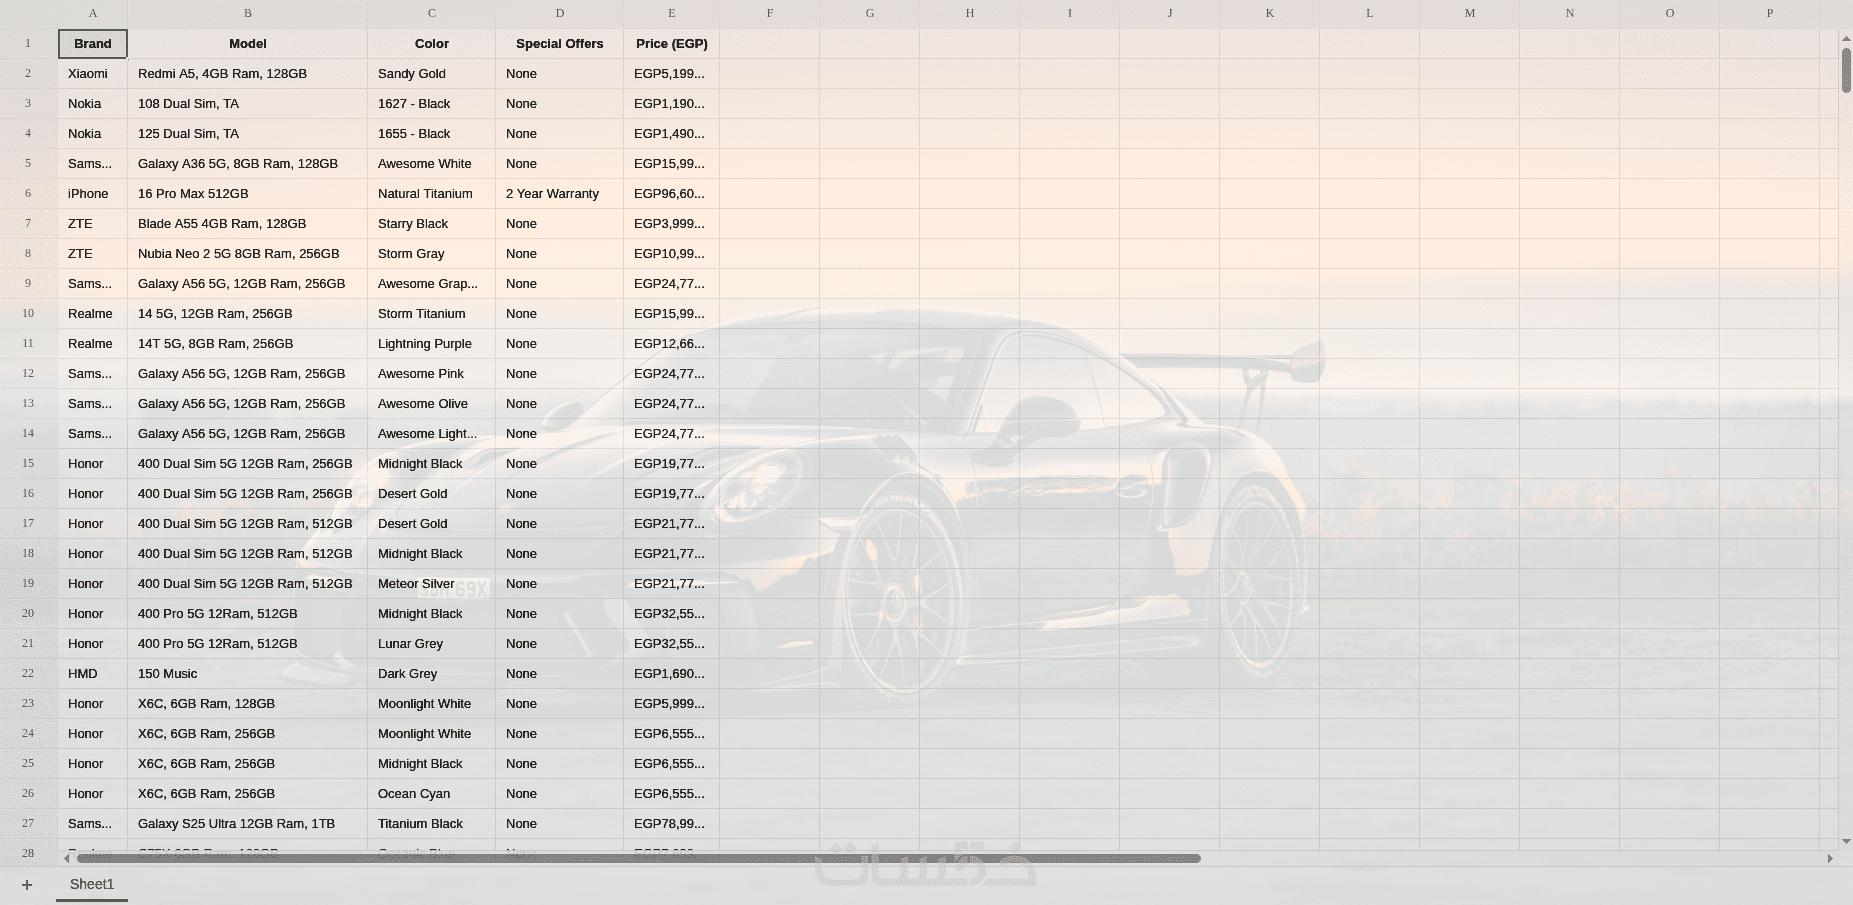Click the Natural Titanium cell
Screen dimensions: 1853x905
(x=432, y=194)
